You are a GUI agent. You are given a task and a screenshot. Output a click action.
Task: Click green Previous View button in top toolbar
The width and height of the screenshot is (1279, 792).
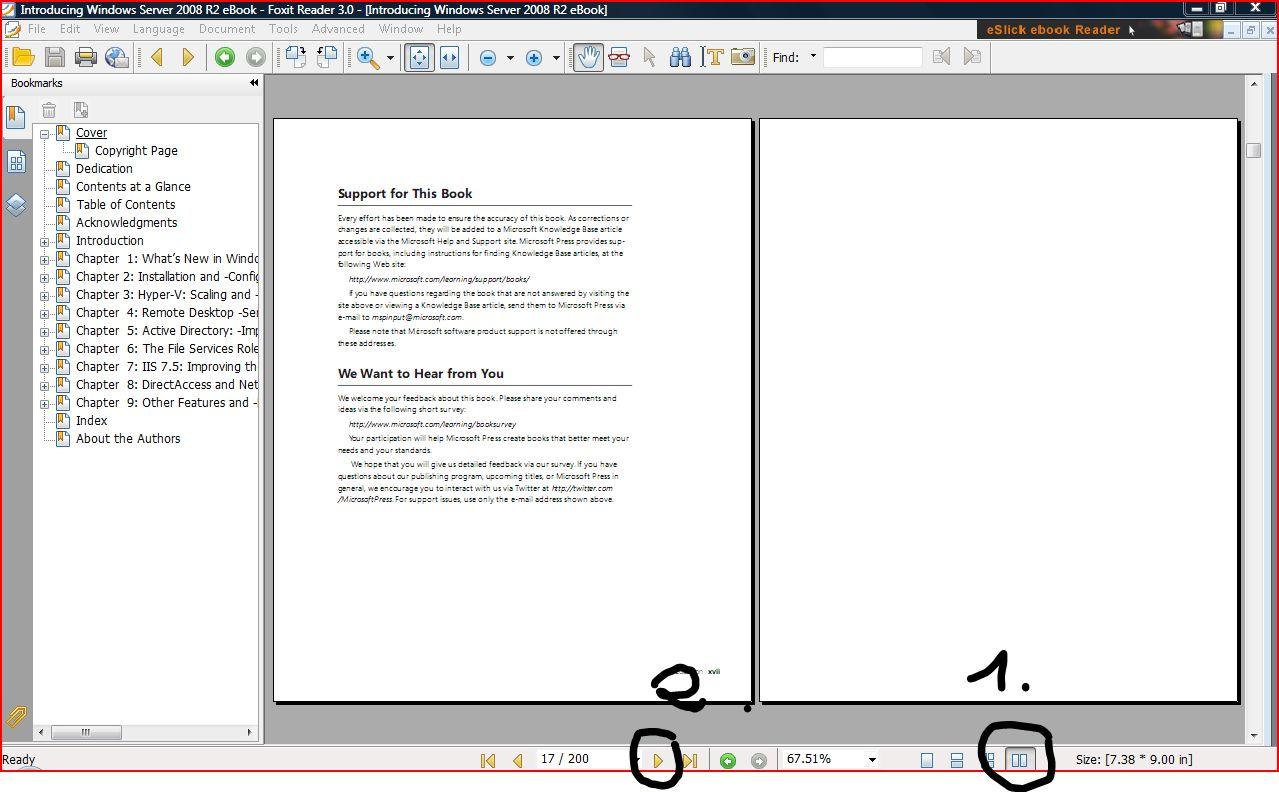click(224, 57)
